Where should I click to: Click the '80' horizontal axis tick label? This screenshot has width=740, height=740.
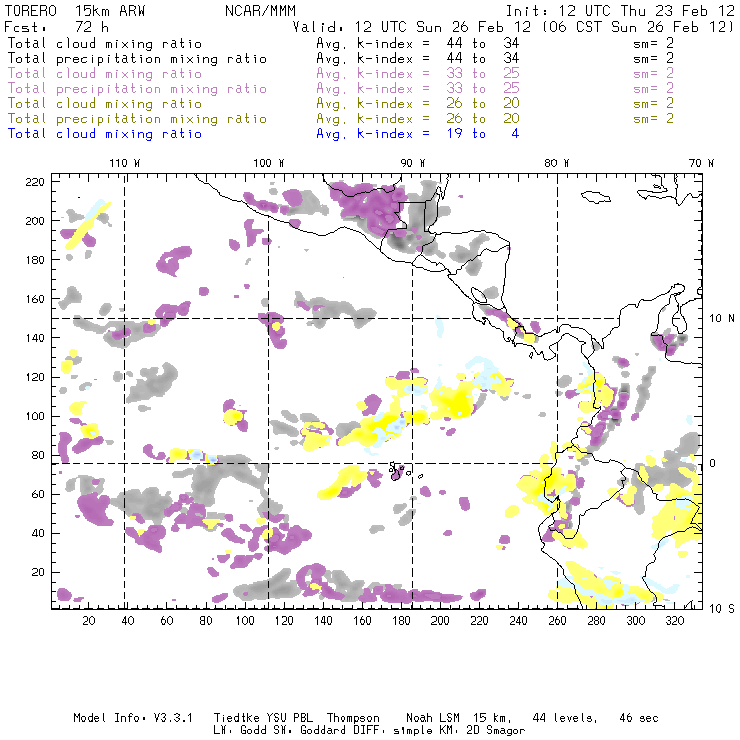tap(206, 621)
